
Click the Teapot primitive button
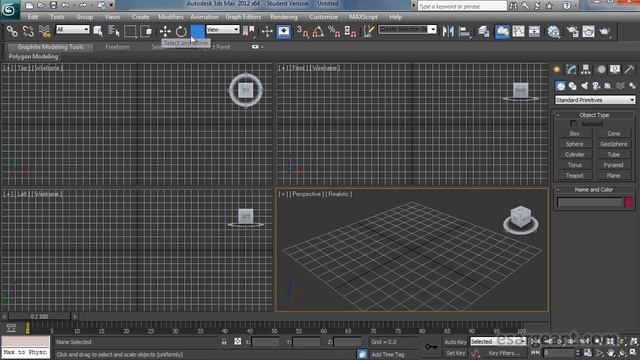(x=574, y=176)
